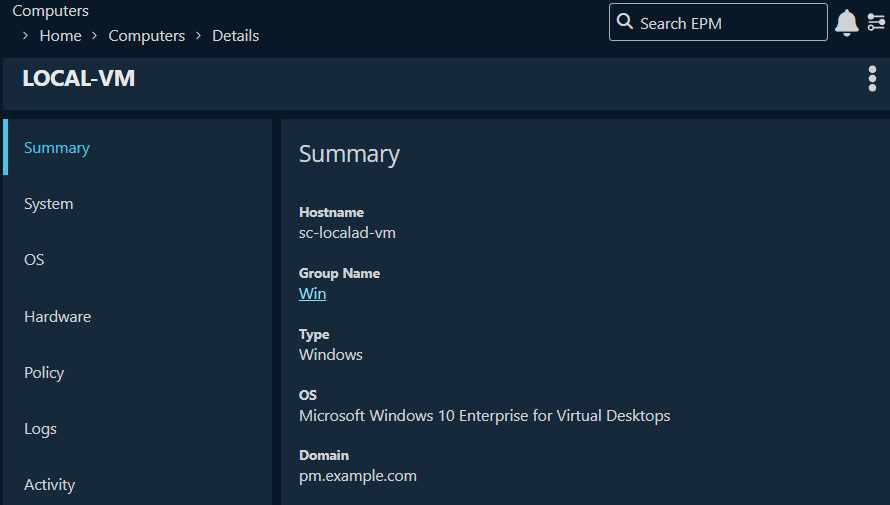
Task: Open the settings sliders icon
Action: tap(876, 22)
